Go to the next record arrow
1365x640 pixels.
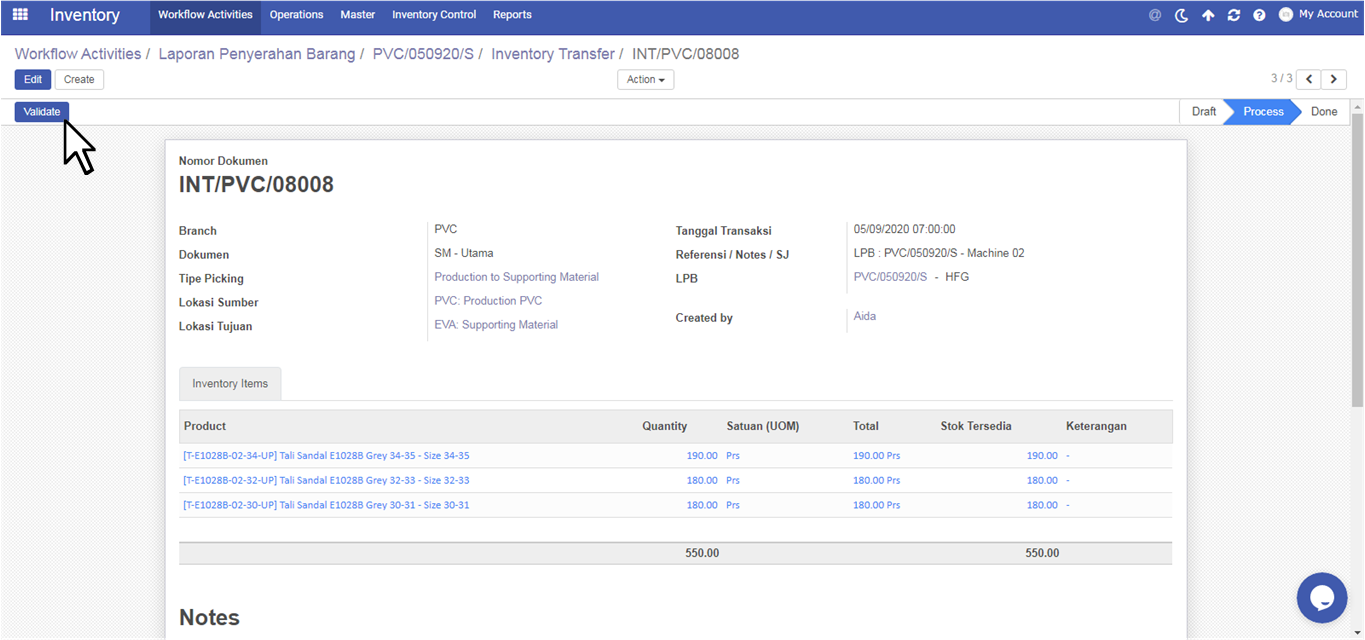1334,79
